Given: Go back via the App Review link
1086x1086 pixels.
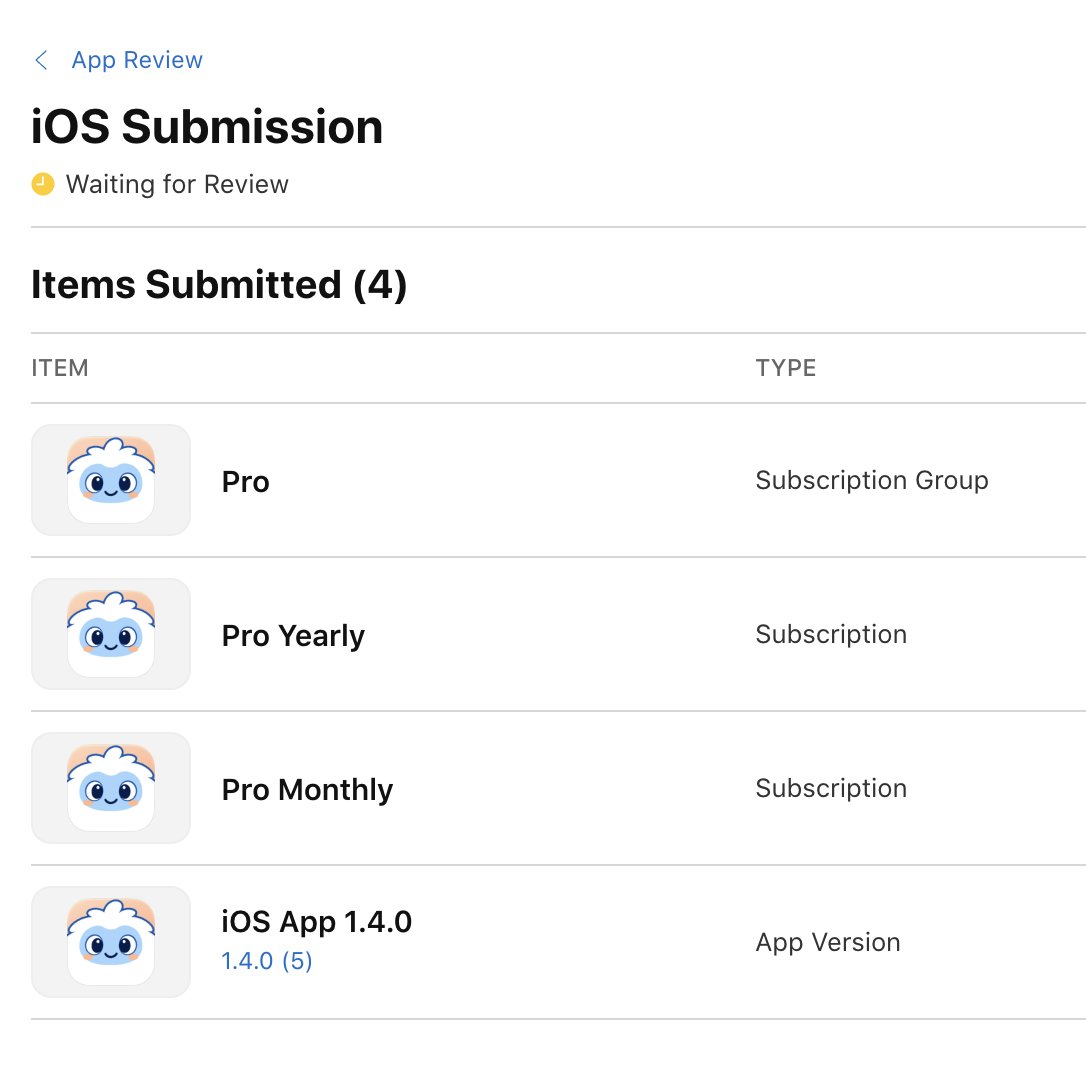Looking at the screenshot, I should [x=137, y=60].
